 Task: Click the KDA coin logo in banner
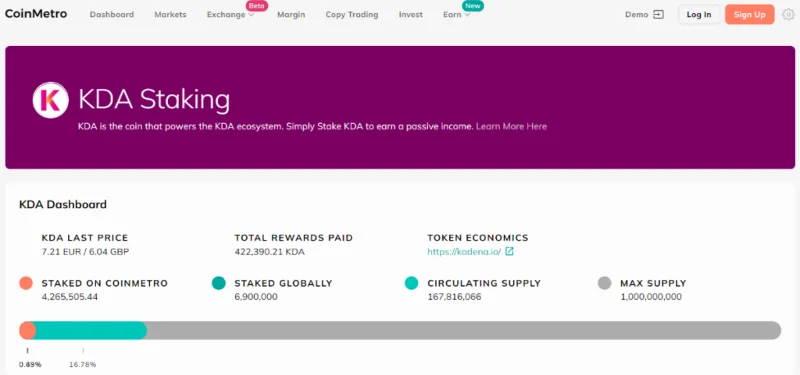tap(51, 100)
